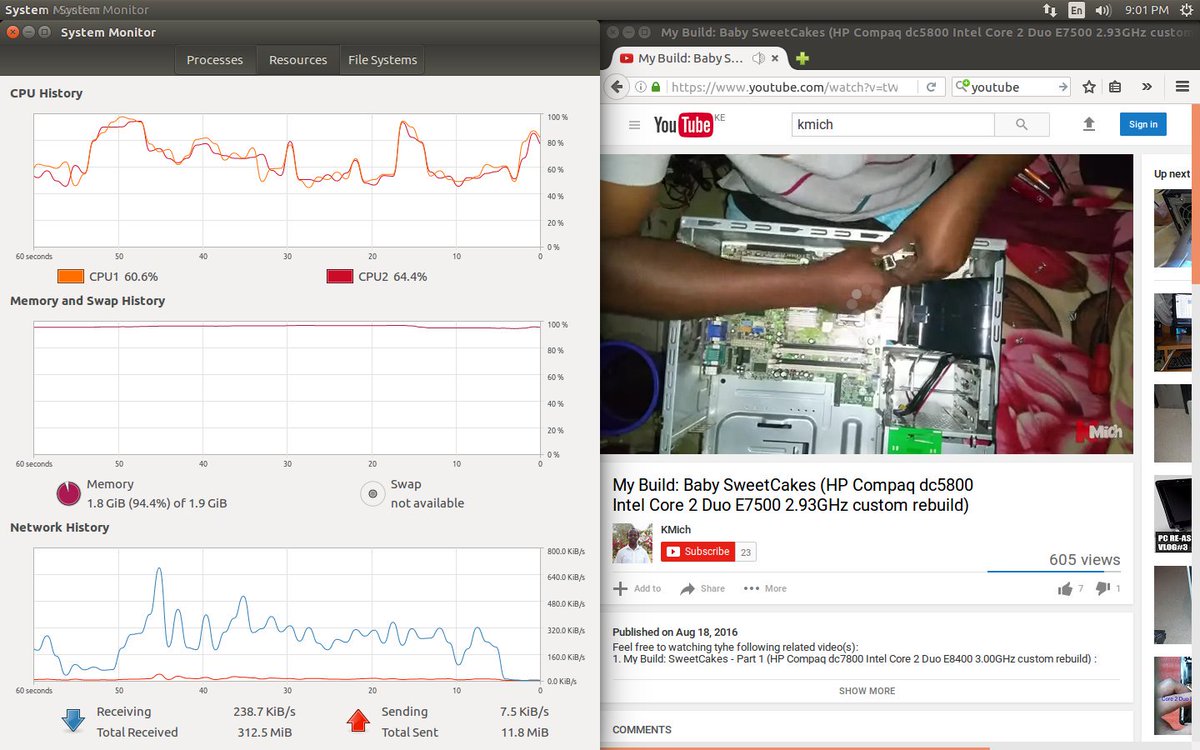Screen dimensions: 1200x750
Task: Show bookmarks list icon in Firefox toolbar
Action: 1115,87
